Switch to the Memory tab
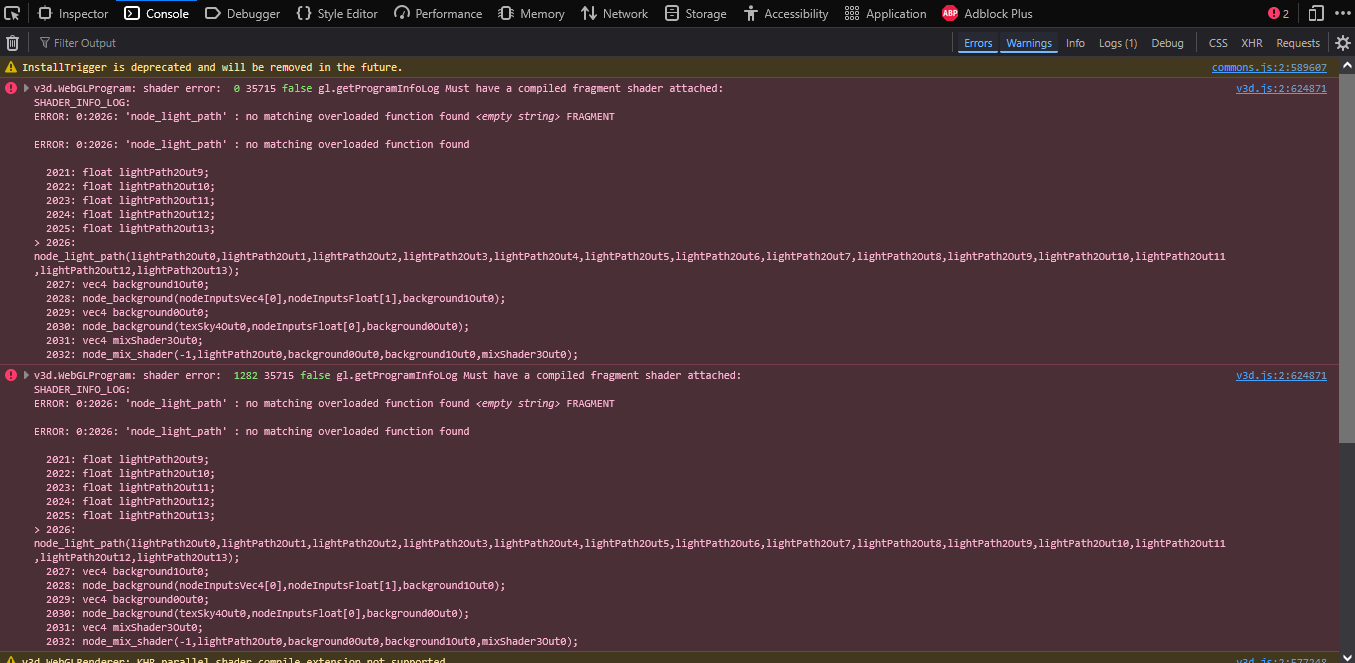The height and width of the screenshot is (663, 1355). click(532, 14)
